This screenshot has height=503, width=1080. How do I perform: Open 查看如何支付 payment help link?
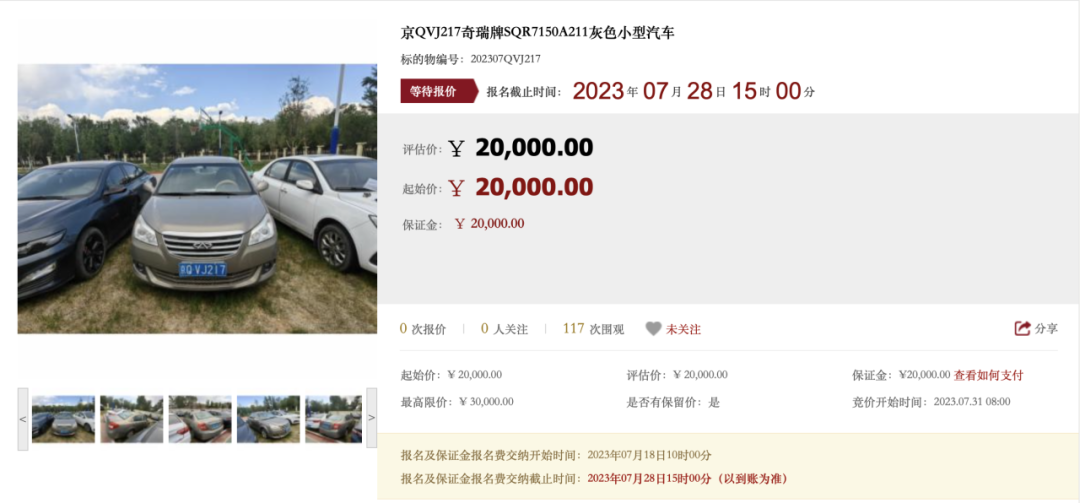[988, 376]
